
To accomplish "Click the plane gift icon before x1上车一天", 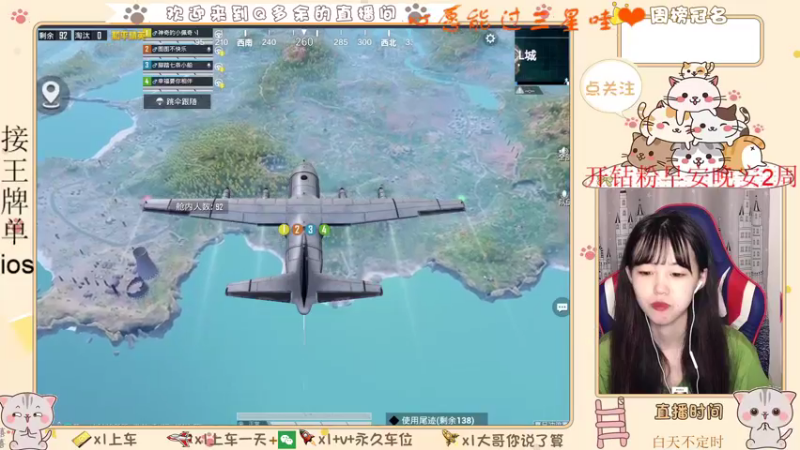I will point(180,438).
